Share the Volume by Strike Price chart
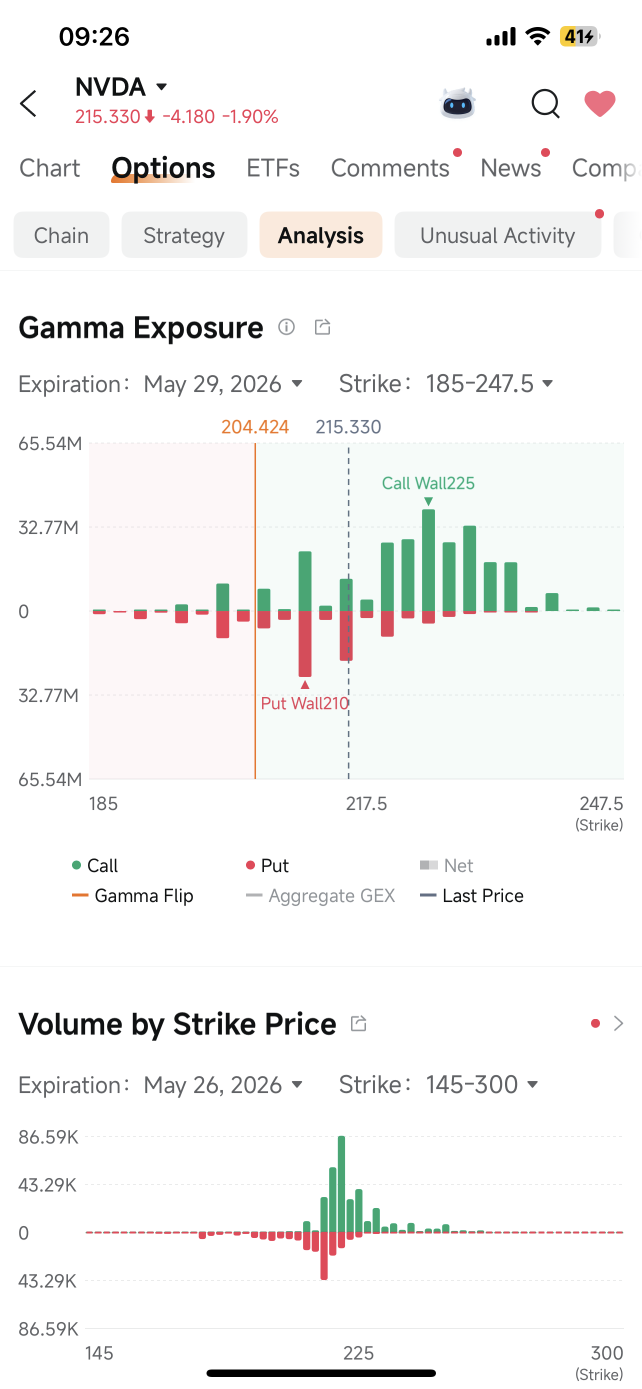 tap(358, 1023)
